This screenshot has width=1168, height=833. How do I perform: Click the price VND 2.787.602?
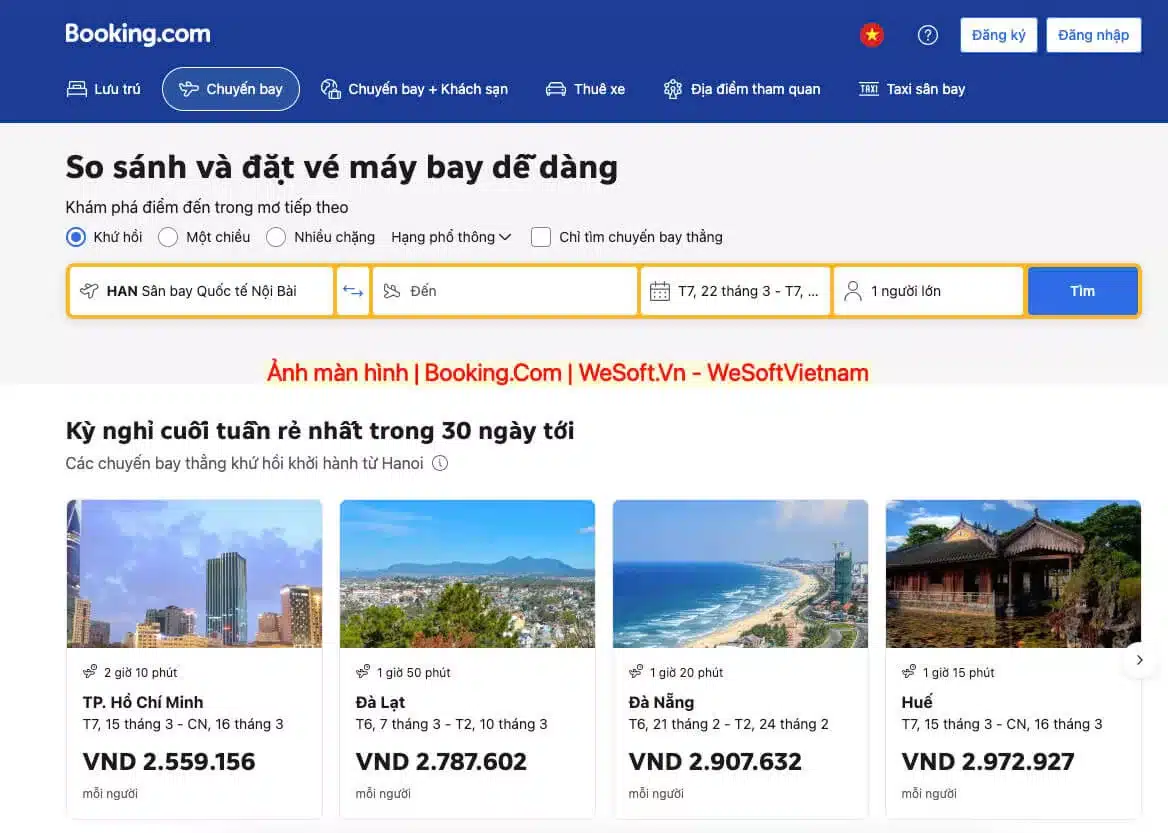tap(441, 761)
